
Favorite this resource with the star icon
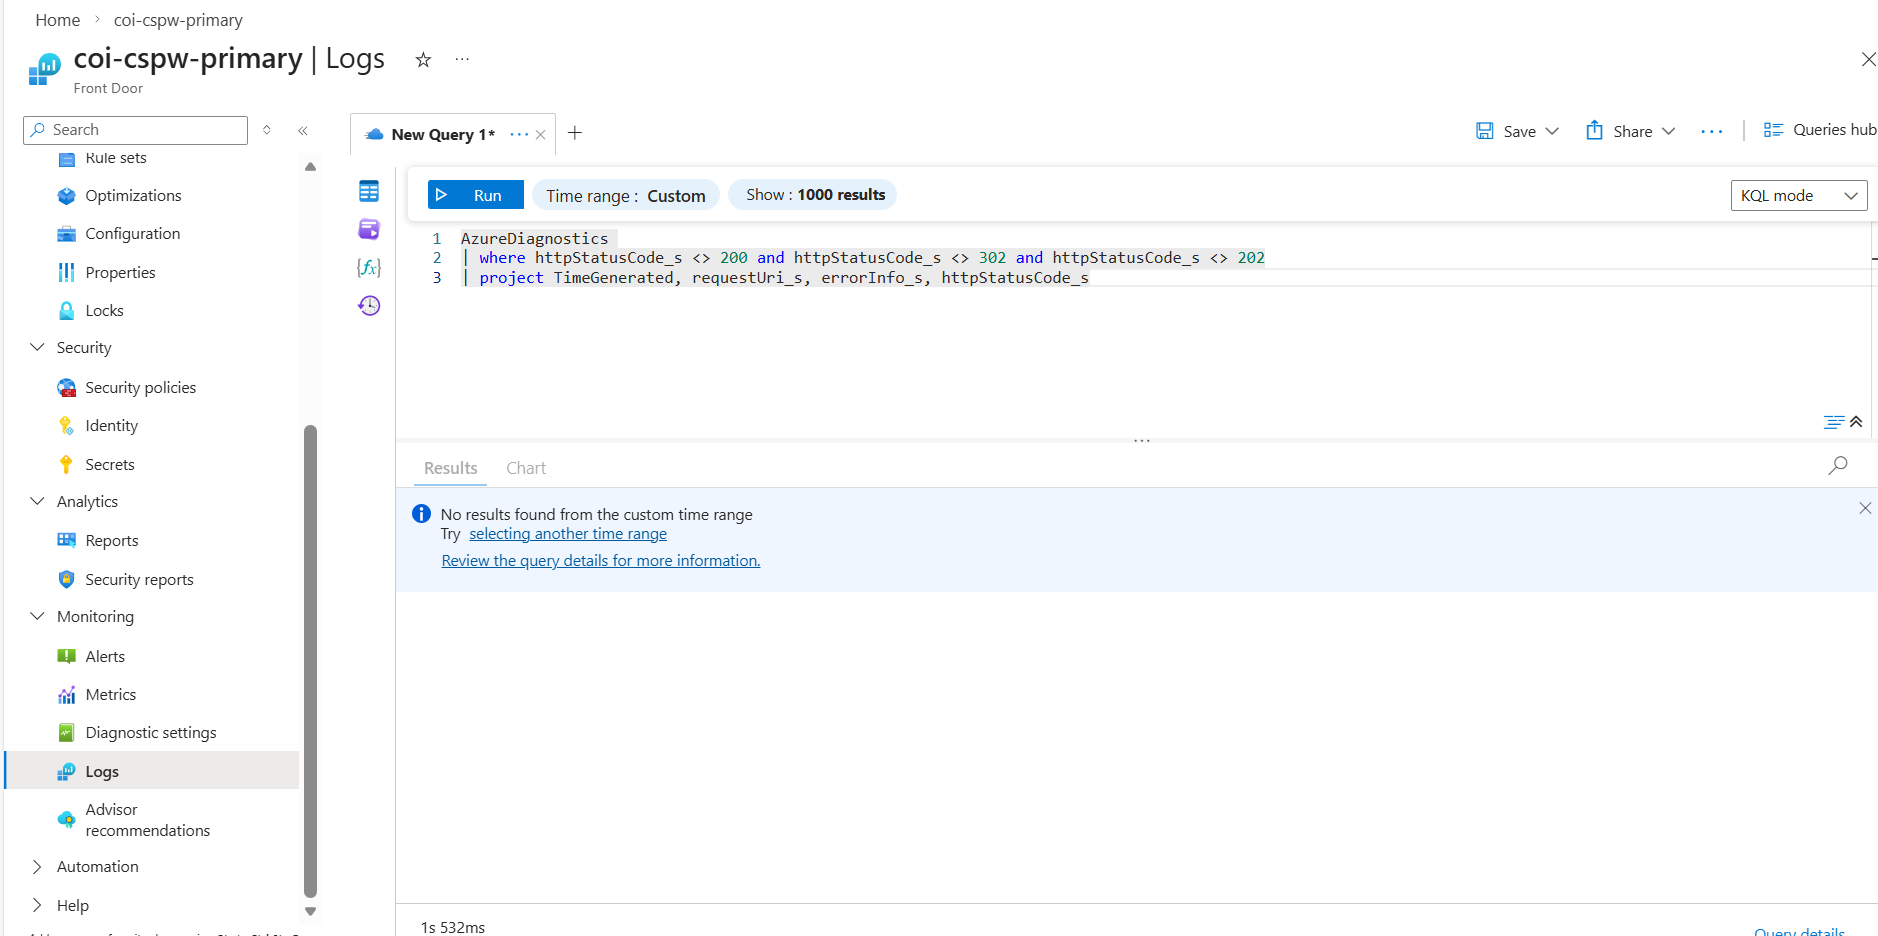click(x=423, y=60)
